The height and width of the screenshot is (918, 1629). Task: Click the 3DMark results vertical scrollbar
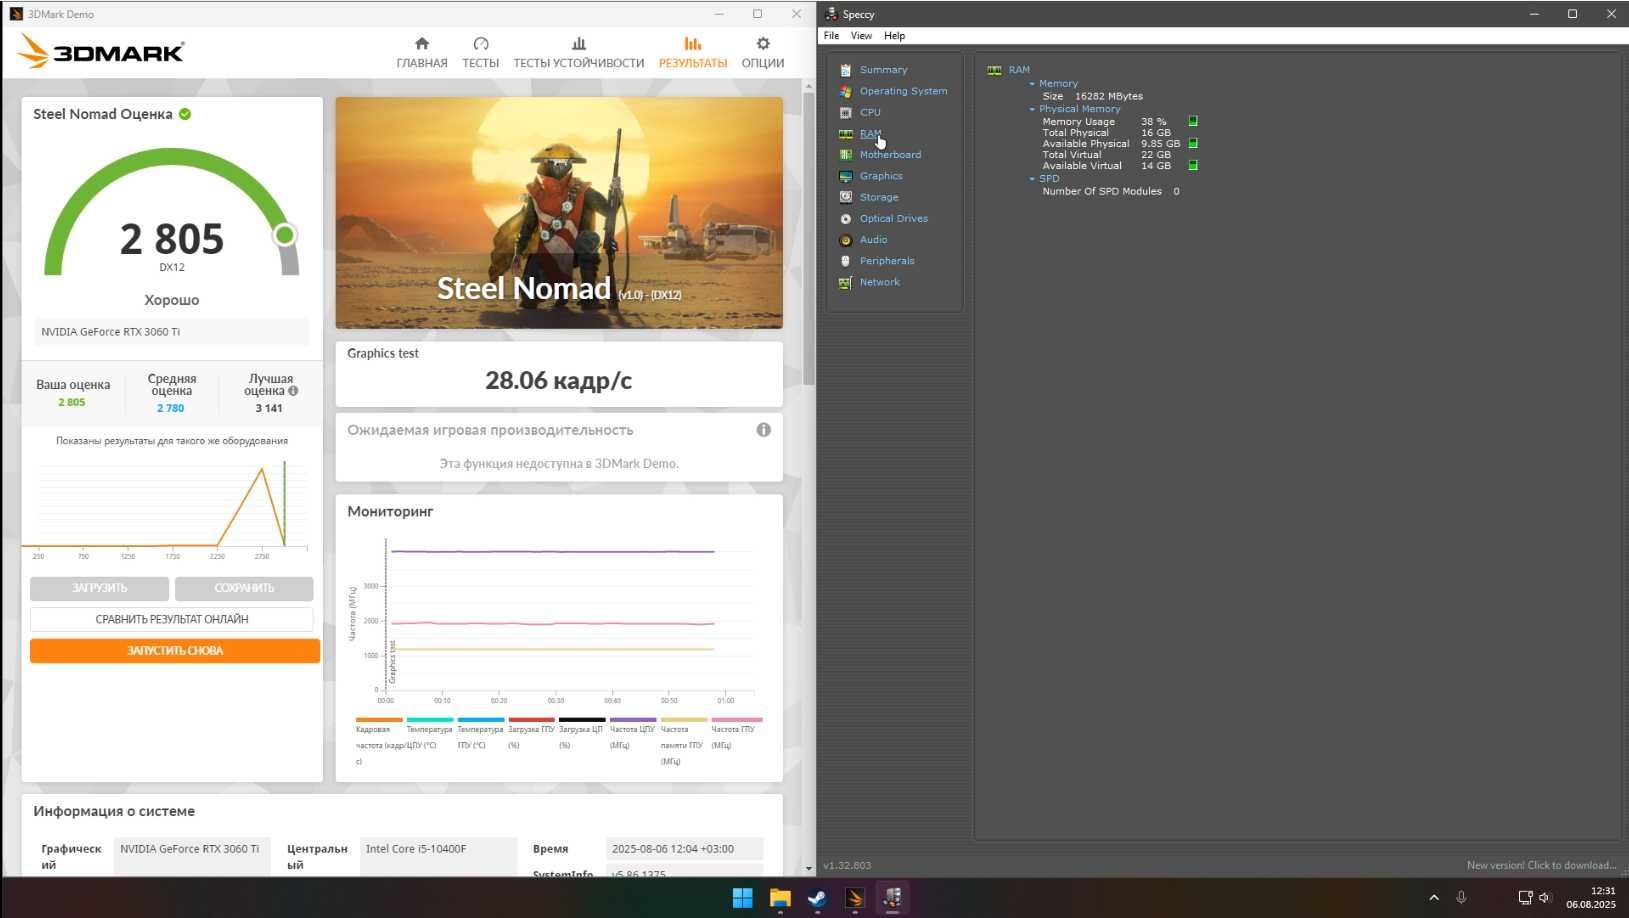pos(809,240)
